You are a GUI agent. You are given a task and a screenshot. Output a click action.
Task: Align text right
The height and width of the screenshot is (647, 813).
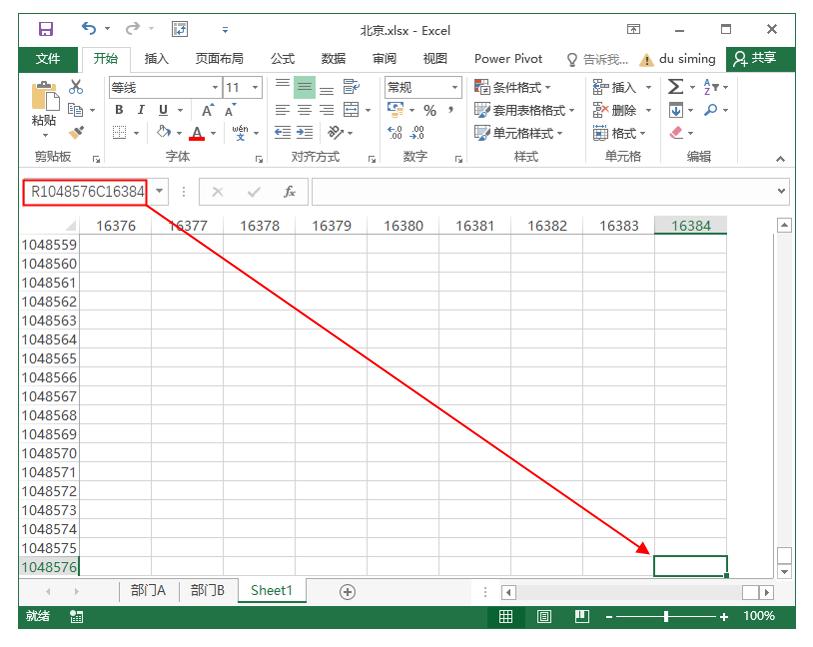327,110
